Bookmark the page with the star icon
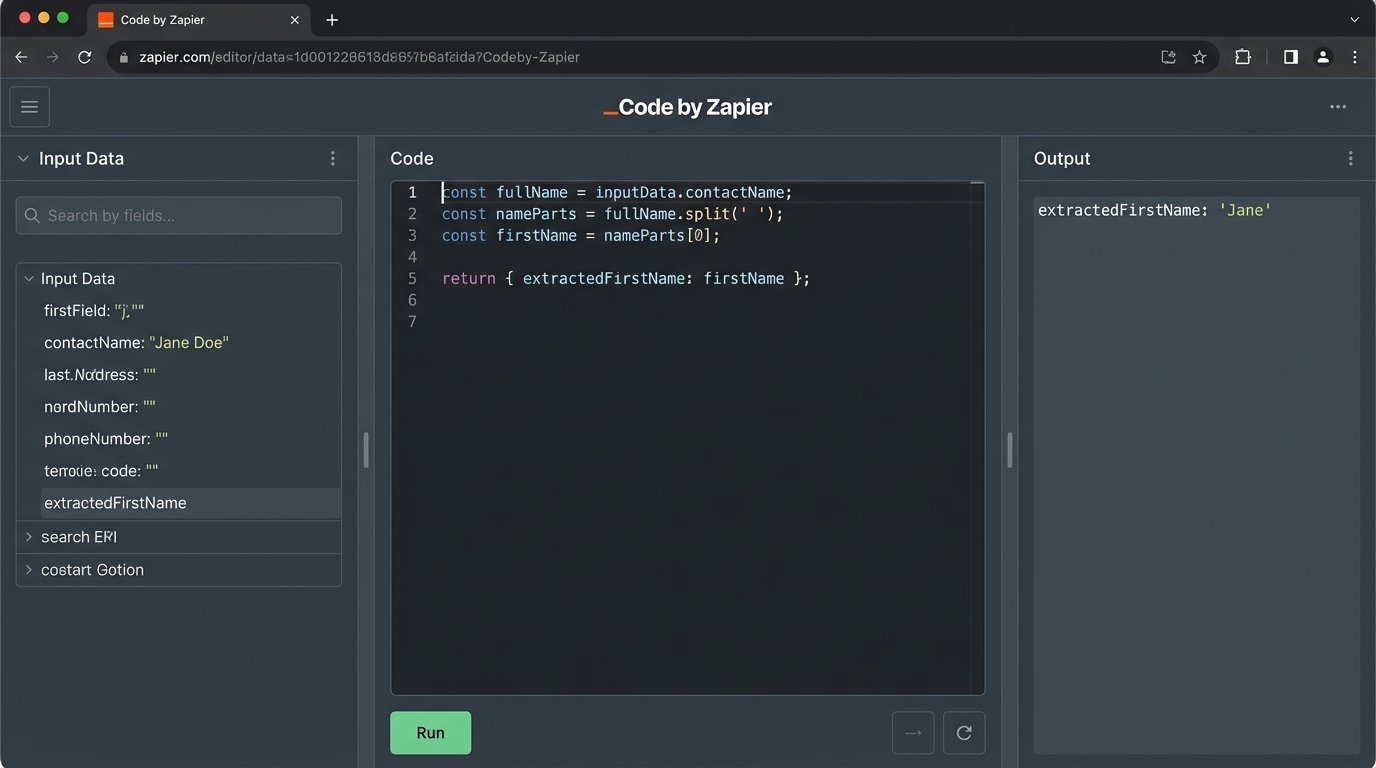 [1199, 57]
